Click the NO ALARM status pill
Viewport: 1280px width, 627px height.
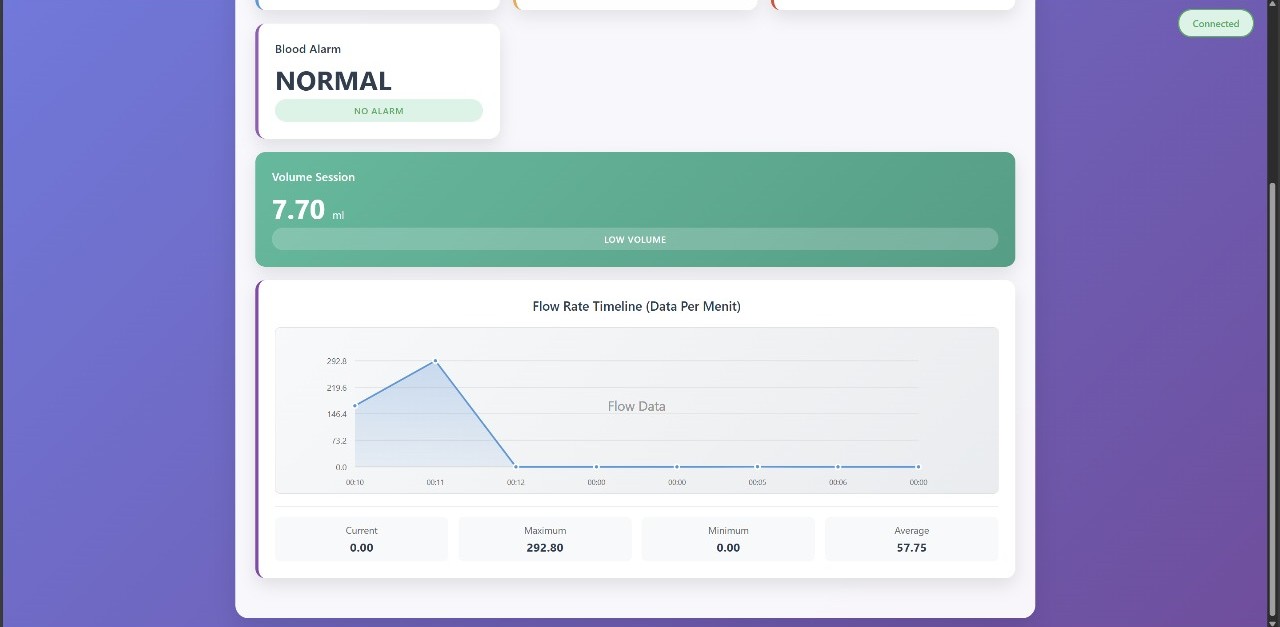[x=378, y=111]
